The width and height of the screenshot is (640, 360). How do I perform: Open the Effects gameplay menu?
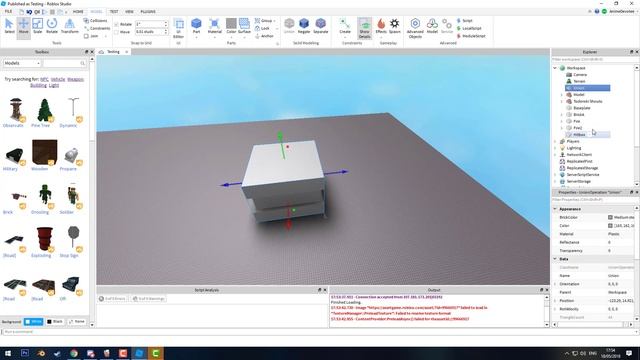(x=381, y=26)
